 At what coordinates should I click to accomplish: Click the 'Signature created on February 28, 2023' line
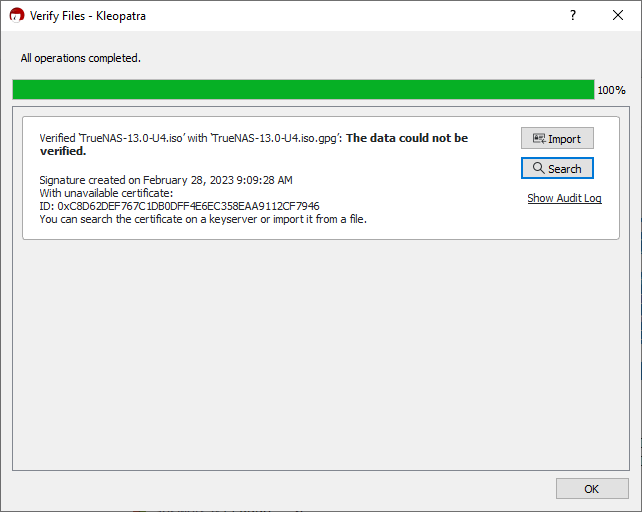point(166,180)
